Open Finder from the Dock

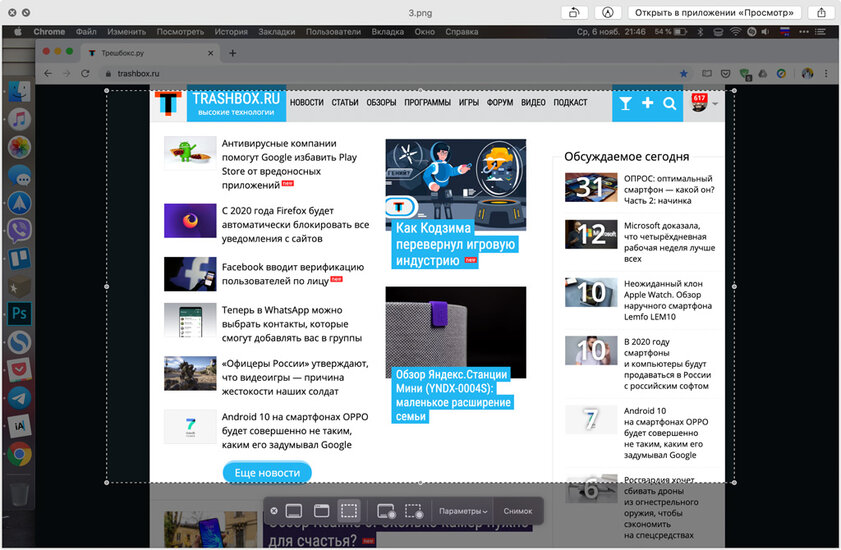point(19,92)
